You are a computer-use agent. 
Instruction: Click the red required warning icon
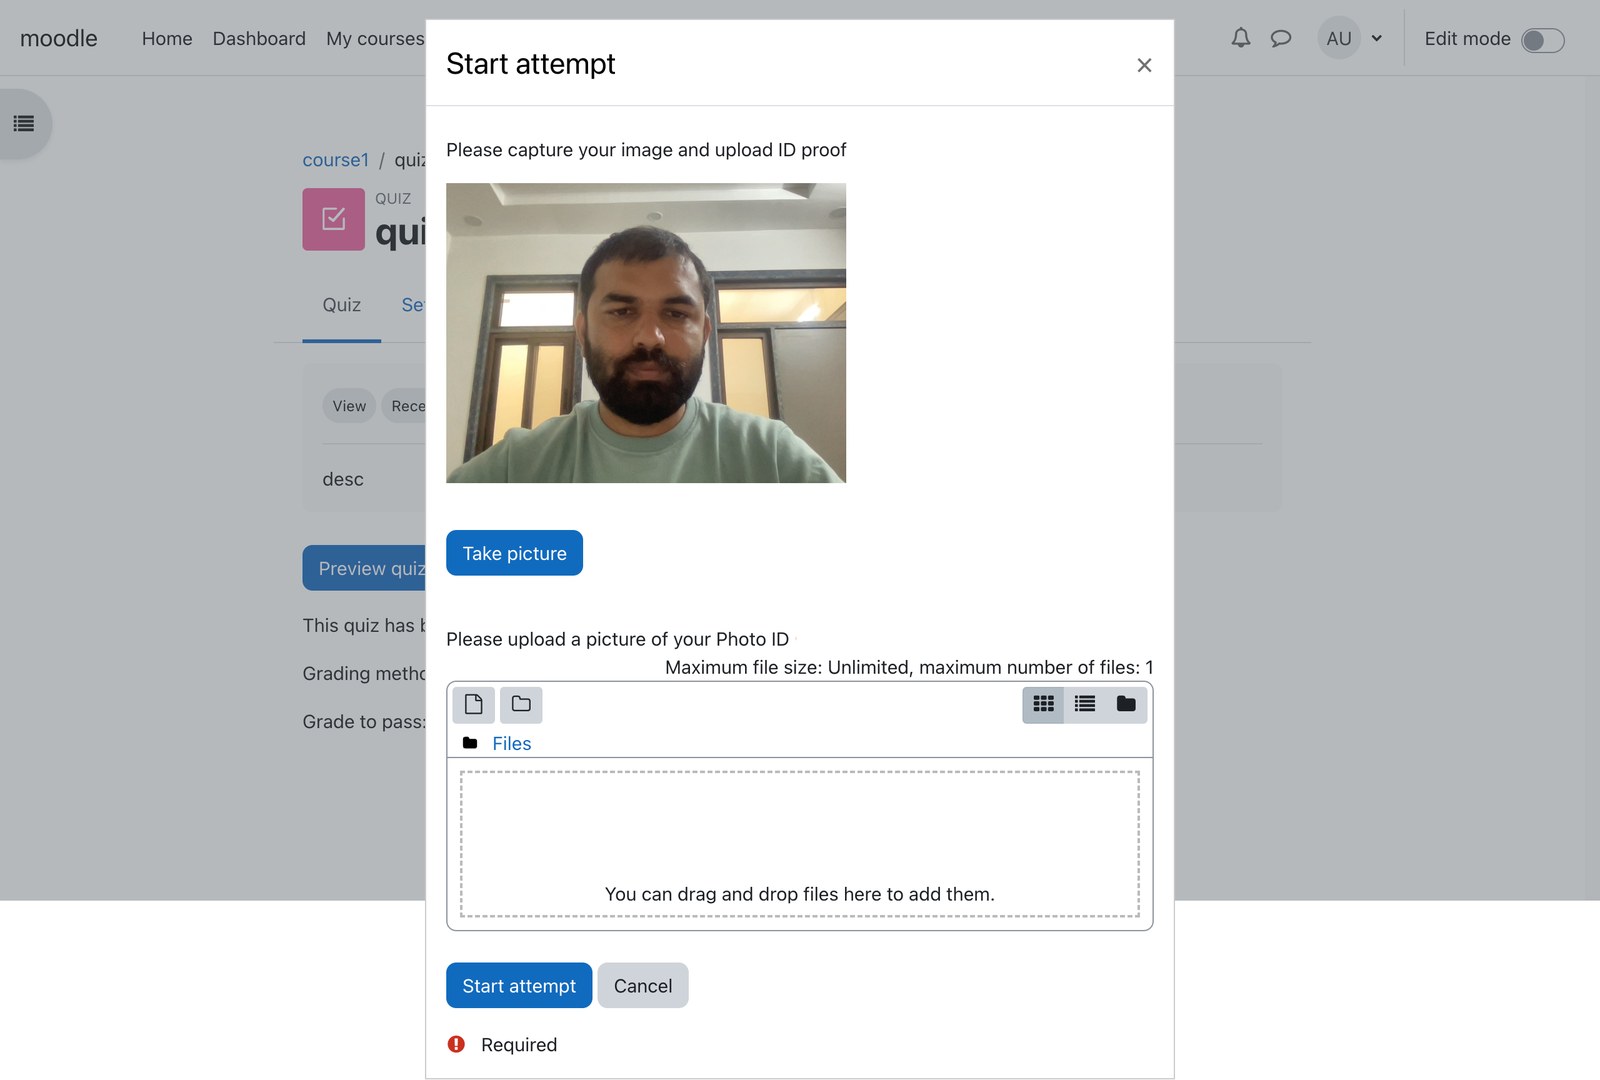pyautogui.click(x=456, y=1044)
